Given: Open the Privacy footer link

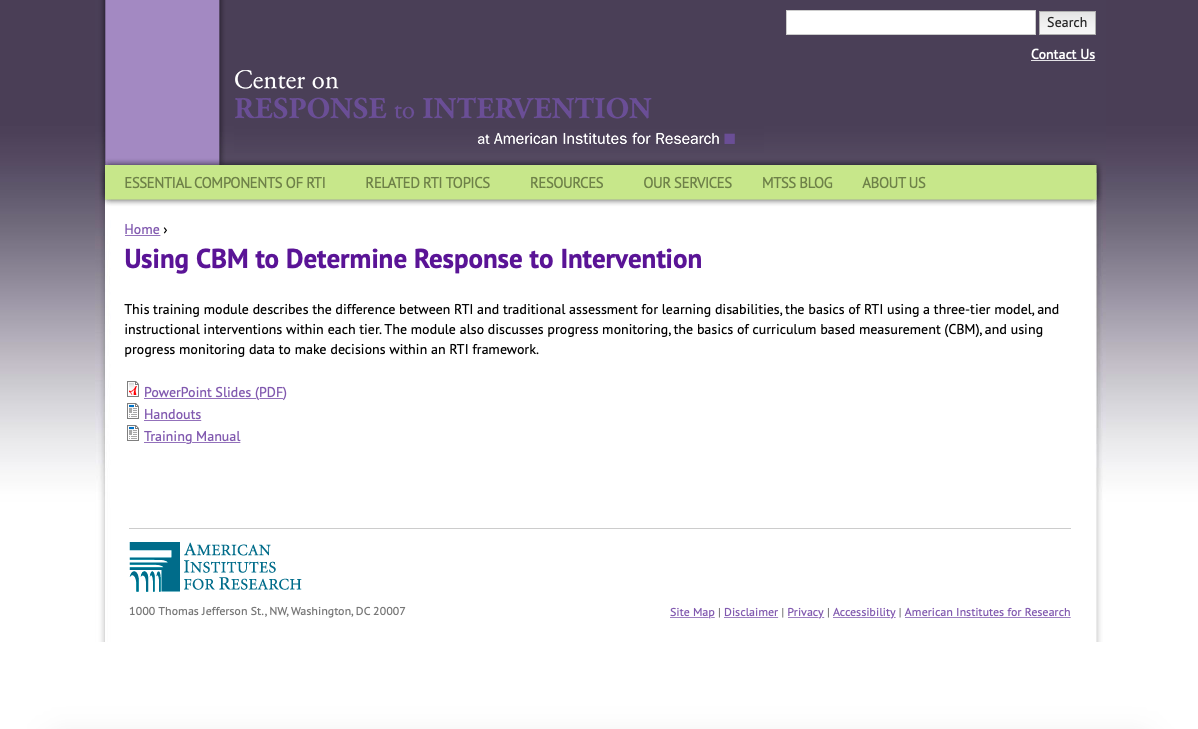Looking at the screenshot, I should pyautogui.click(x=805, y=612).
